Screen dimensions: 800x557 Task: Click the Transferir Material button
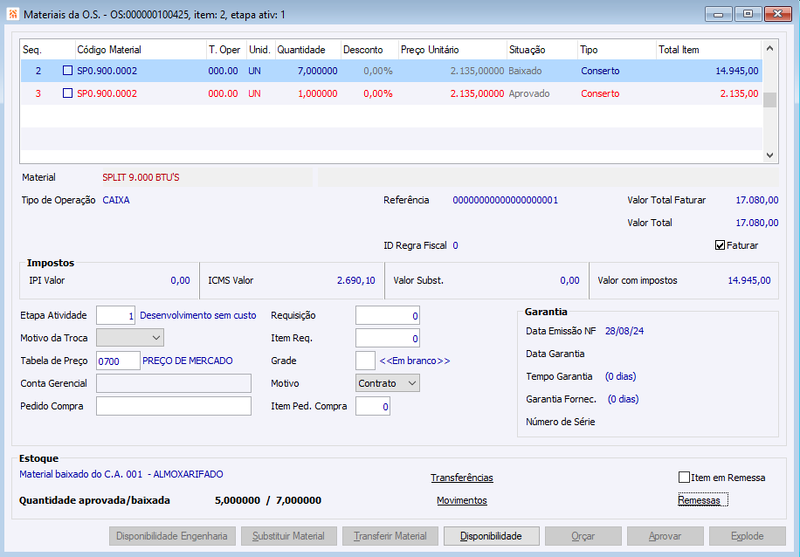point(390,536)
